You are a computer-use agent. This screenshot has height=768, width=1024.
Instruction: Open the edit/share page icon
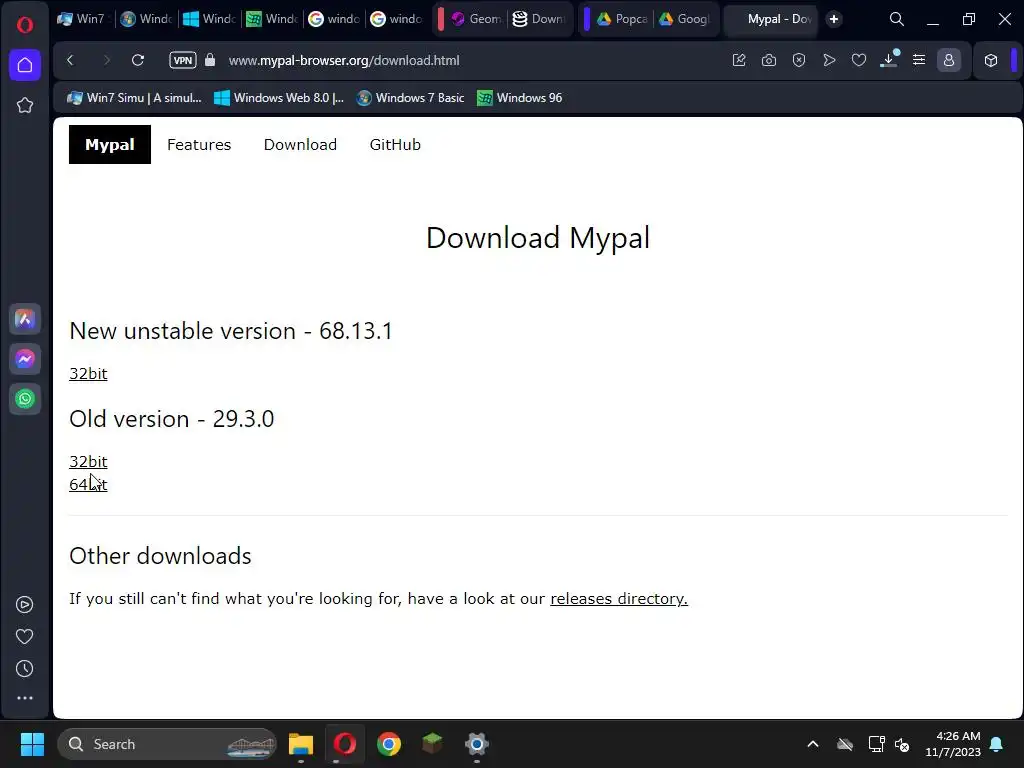point(739,60)
